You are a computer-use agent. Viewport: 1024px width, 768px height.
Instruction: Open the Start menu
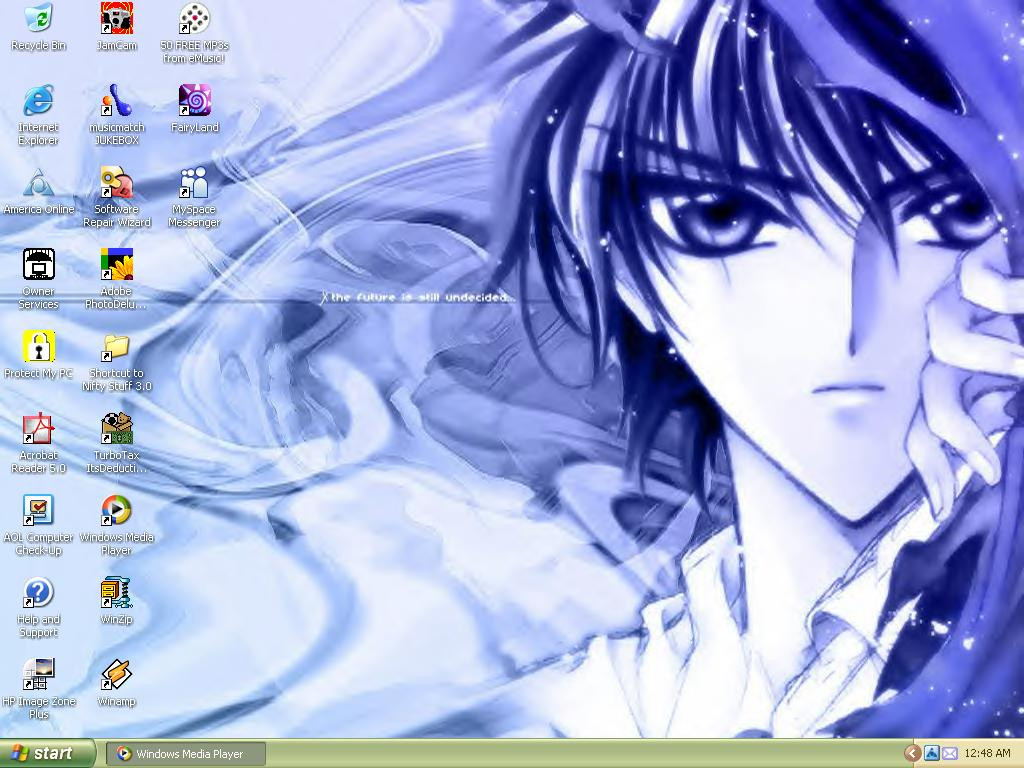coord(47,754)
